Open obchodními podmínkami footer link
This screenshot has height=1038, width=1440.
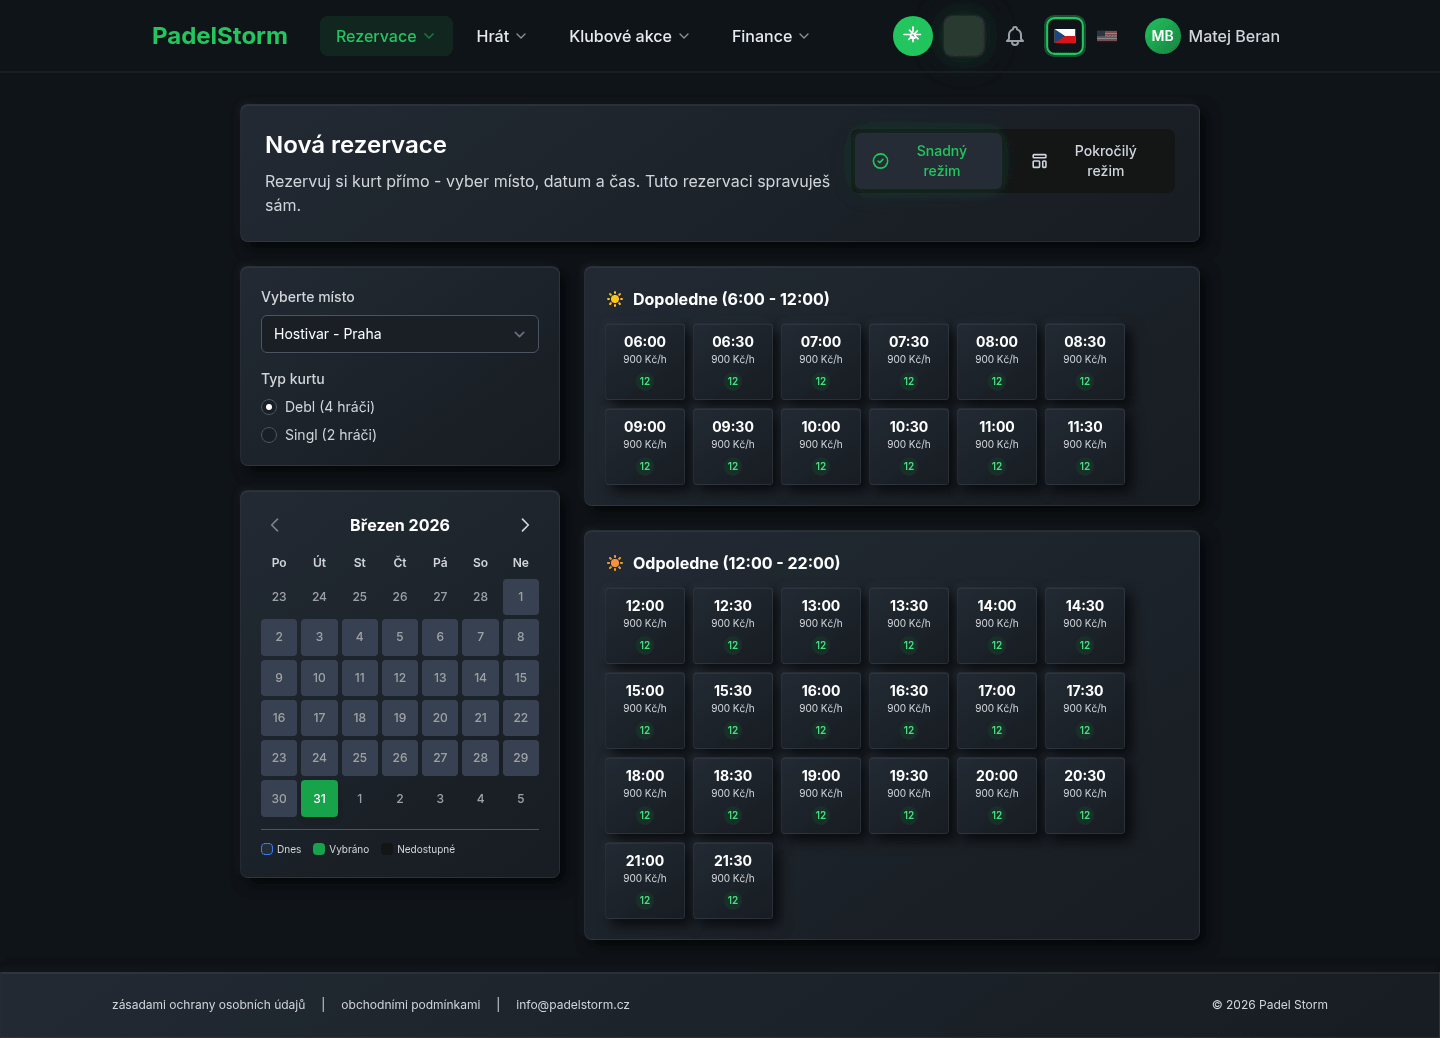coord(410,1005)
